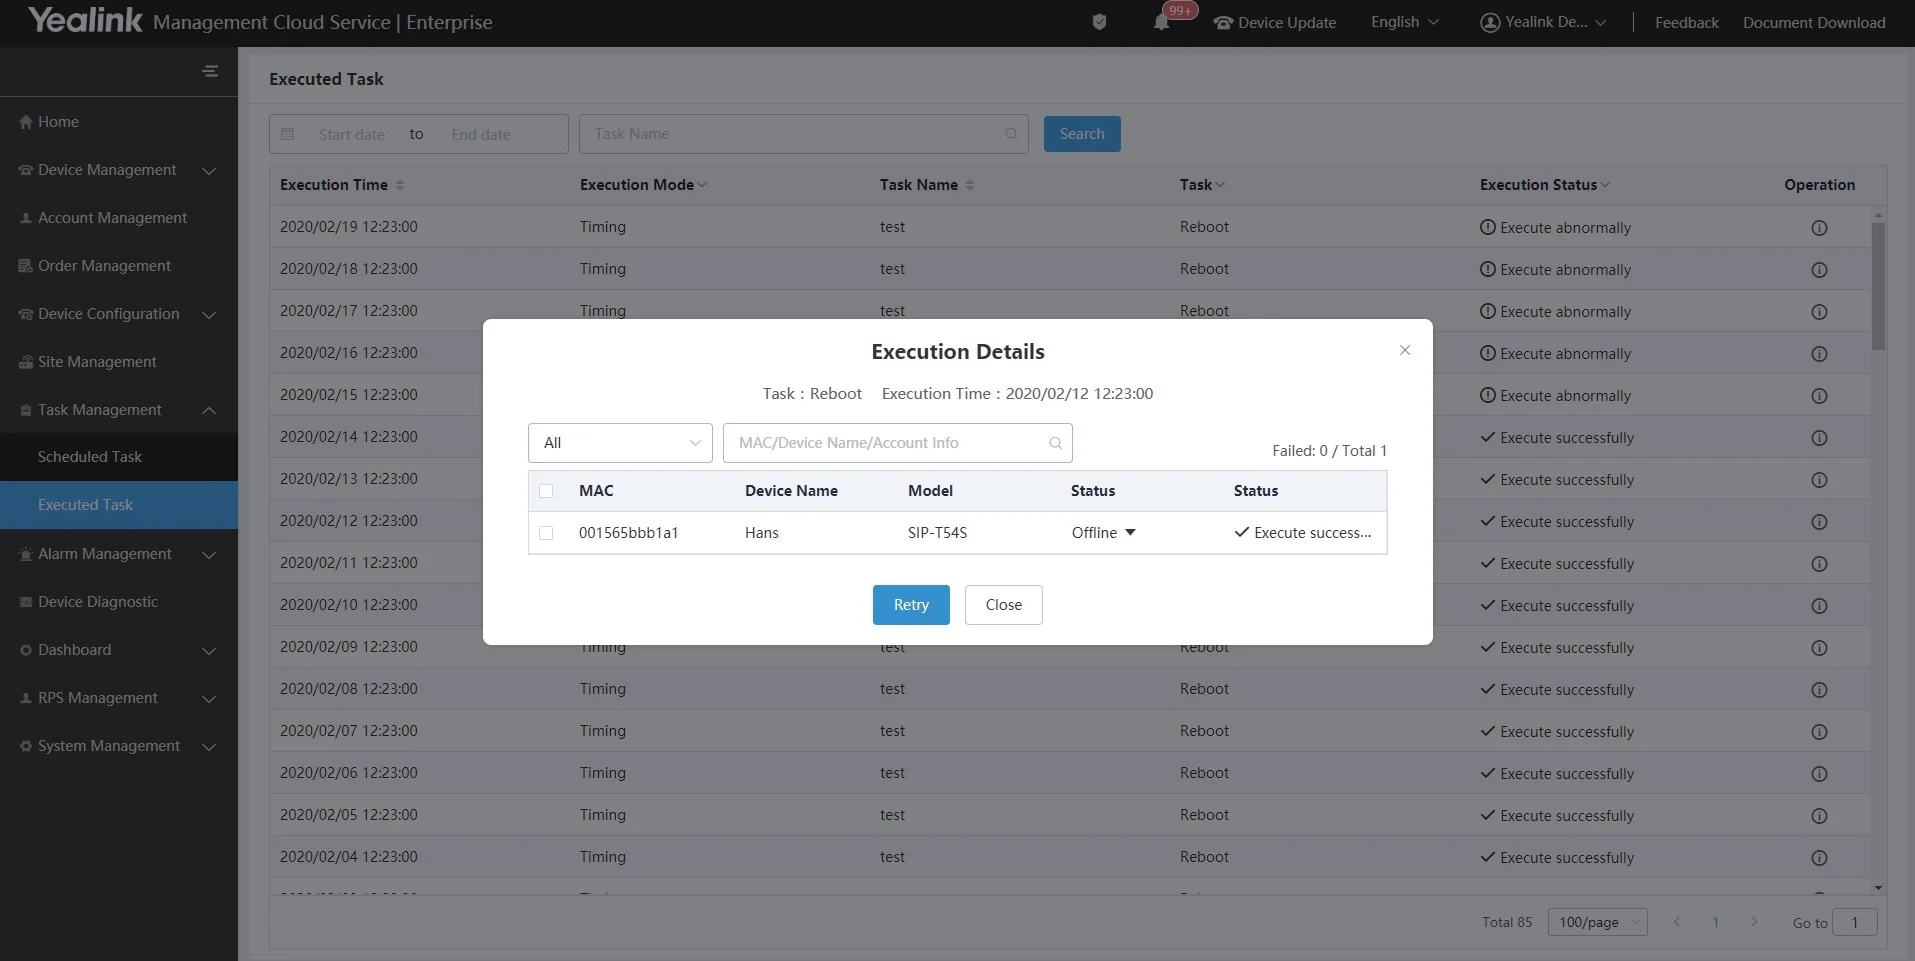Image resolution: width=1915 pixels, height=961 pixels.
Task: Click the notification bell icon
Action: pyautogui.click(x=1161, y=23)
